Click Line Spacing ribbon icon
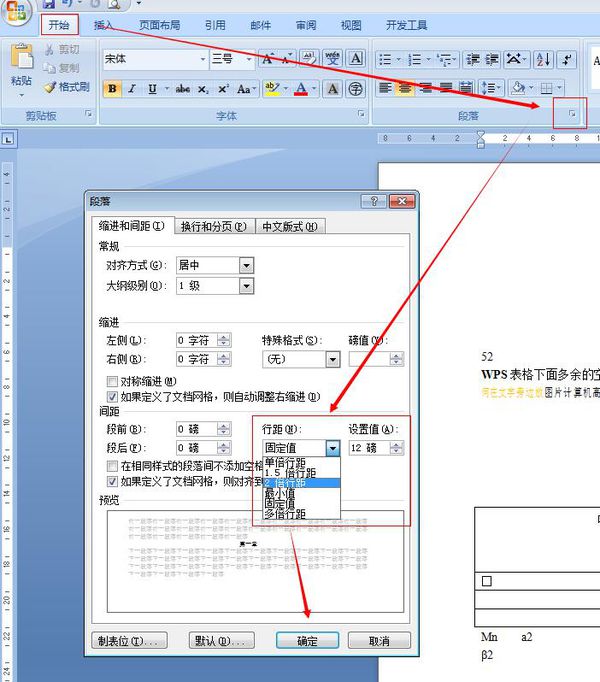Image resolution: width=600 pixels, height=682 pixels. point(491,88)
